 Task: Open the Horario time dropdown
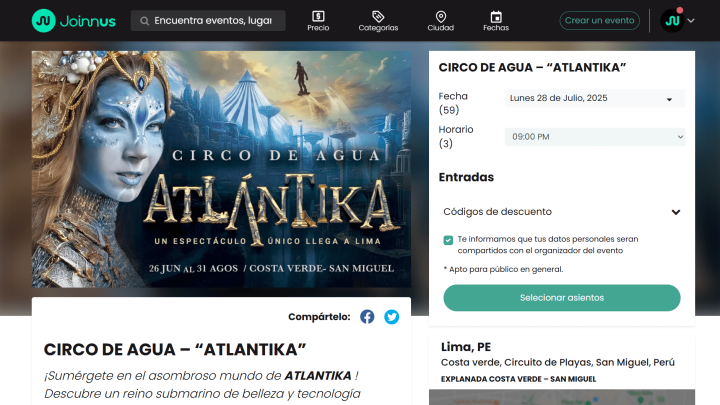[595, 137]
